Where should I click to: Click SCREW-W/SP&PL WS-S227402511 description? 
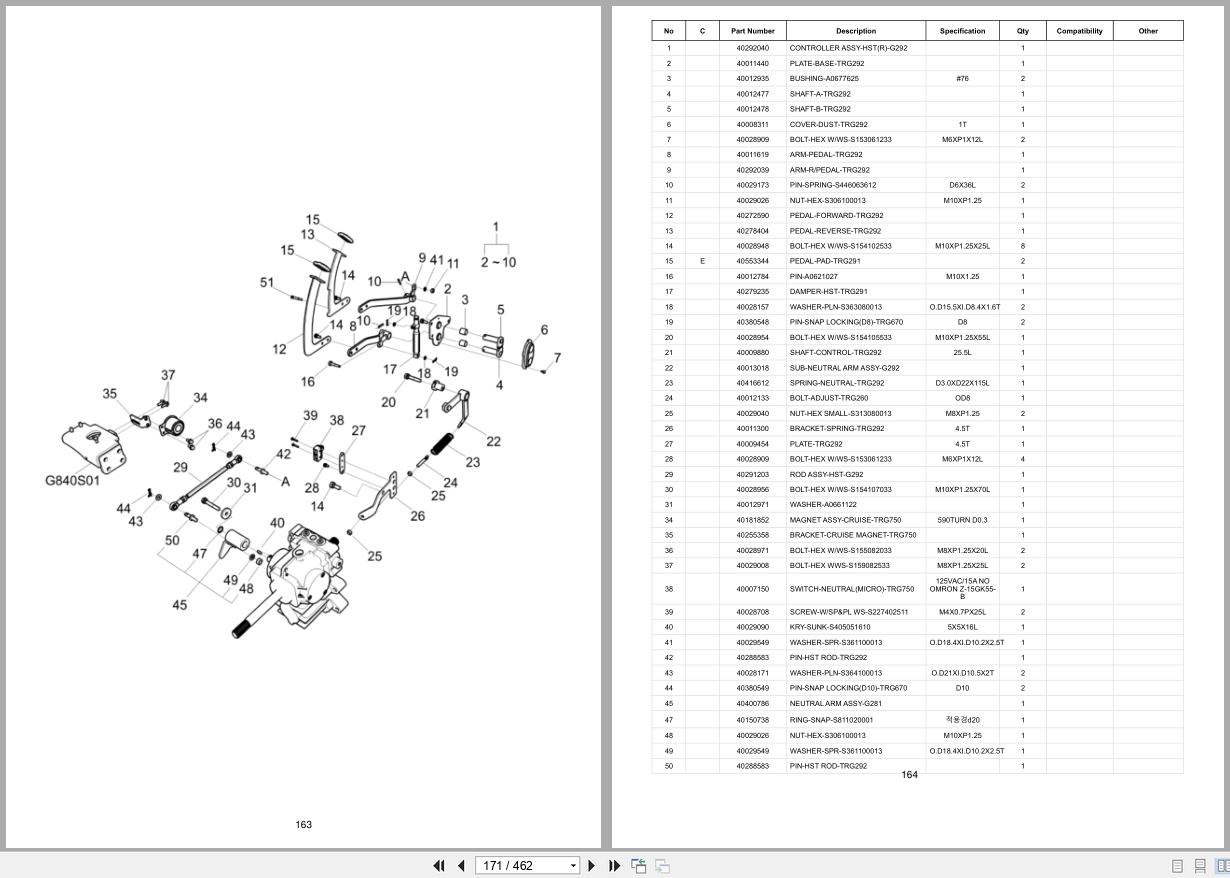[849, 612]
